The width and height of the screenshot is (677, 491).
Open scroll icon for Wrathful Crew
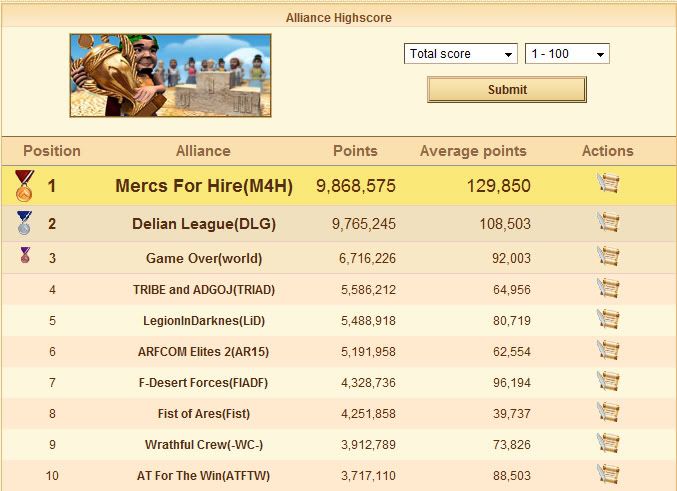point(608,443)
